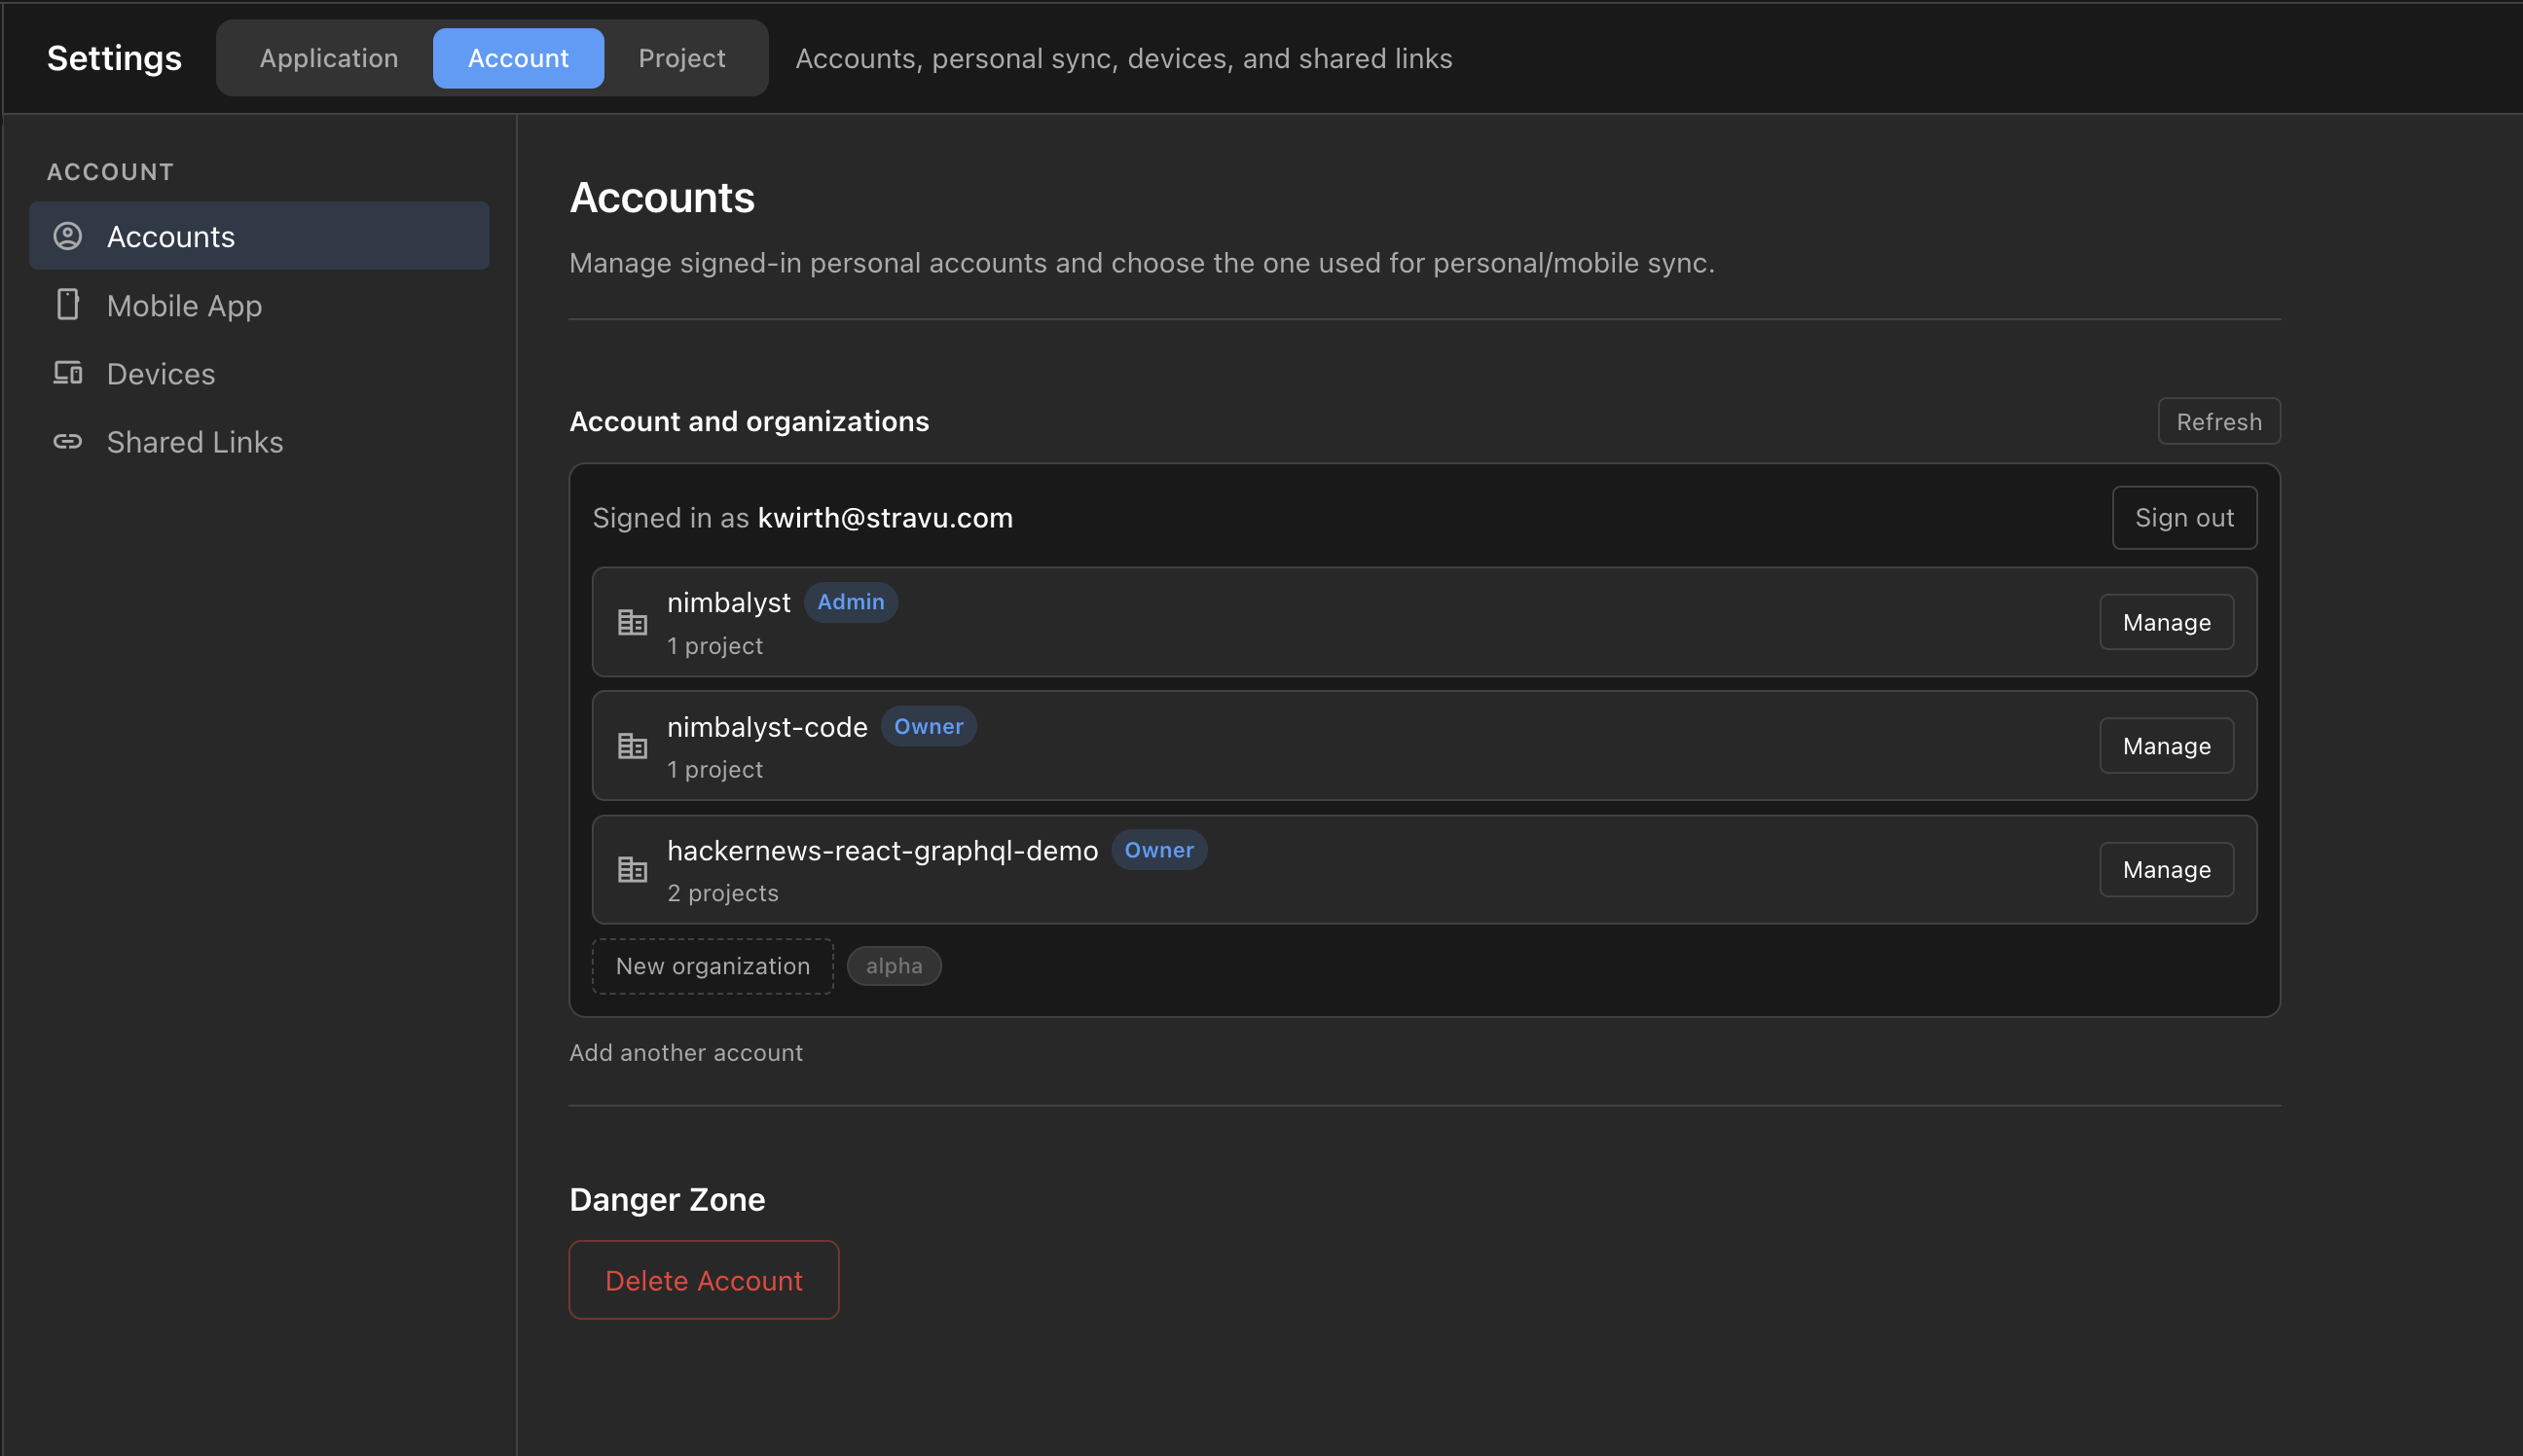Open the Devices section
The height and width of the screenshot is (1456, 2523).
259,373
